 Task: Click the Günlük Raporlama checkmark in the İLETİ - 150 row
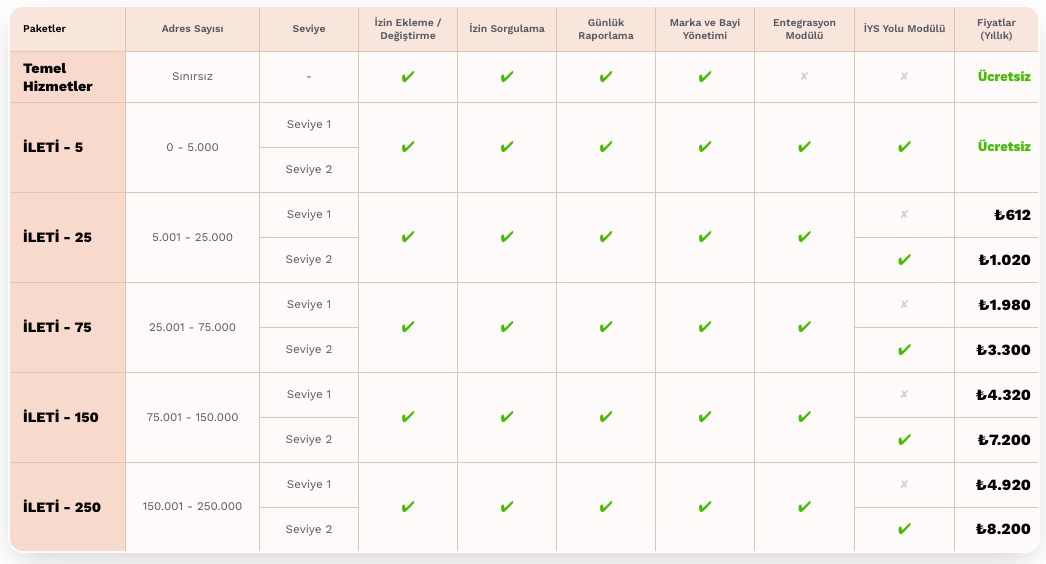point(606,417)
